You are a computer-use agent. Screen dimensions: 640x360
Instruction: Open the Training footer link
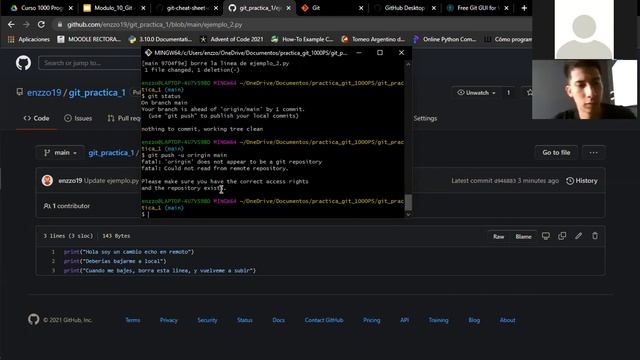(x=438, y=320)
